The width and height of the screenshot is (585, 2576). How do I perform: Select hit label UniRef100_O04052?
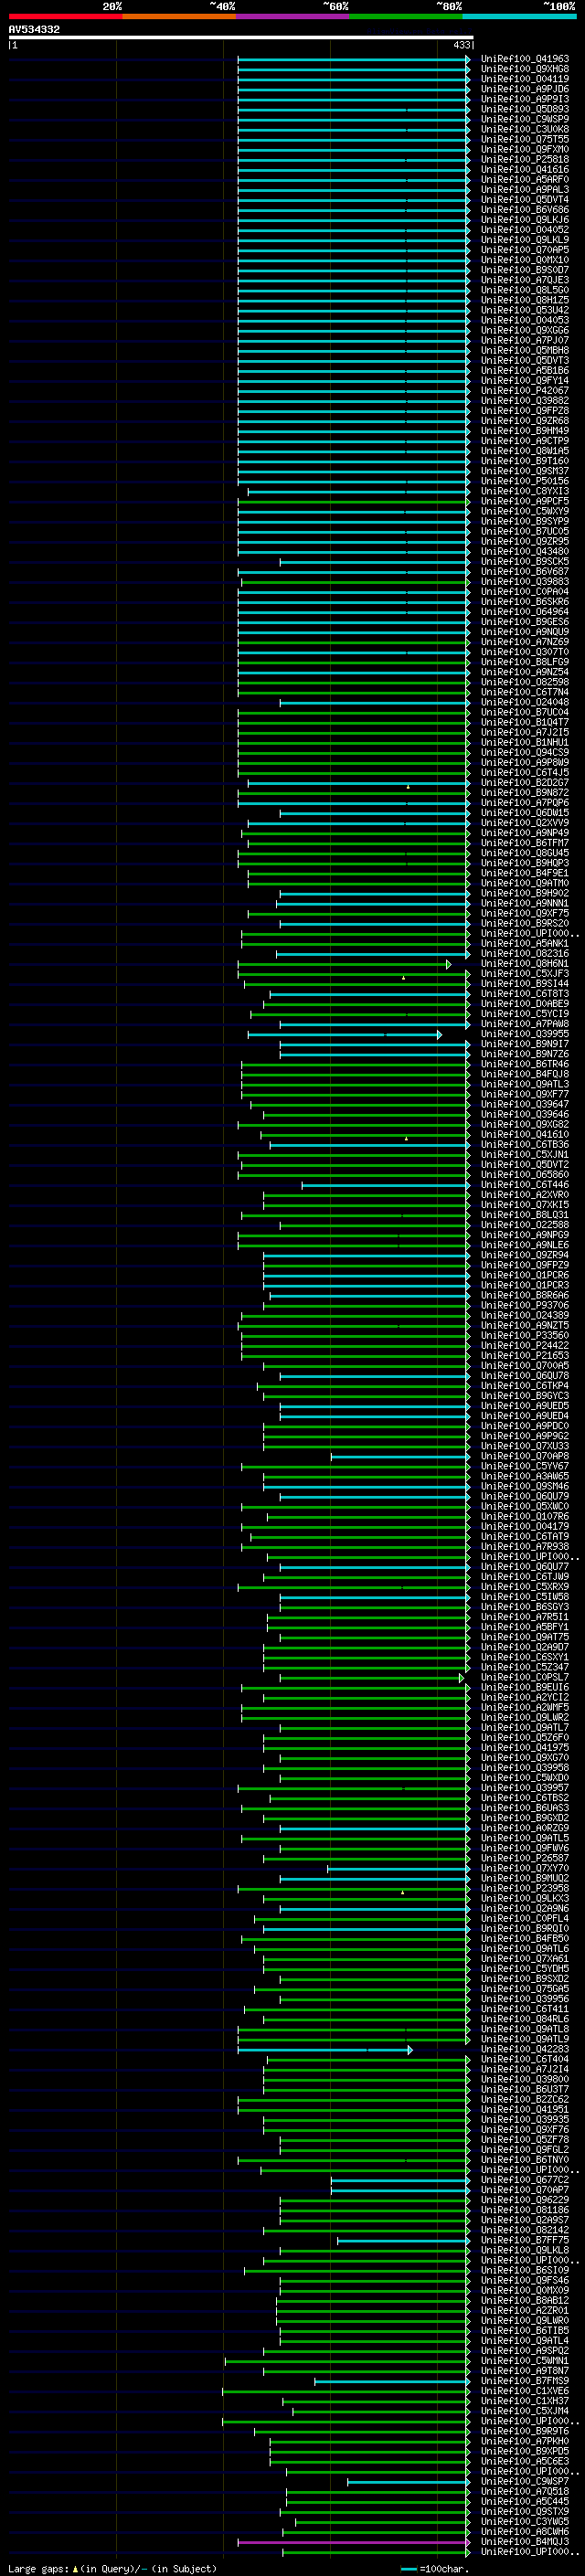point(525,230)
